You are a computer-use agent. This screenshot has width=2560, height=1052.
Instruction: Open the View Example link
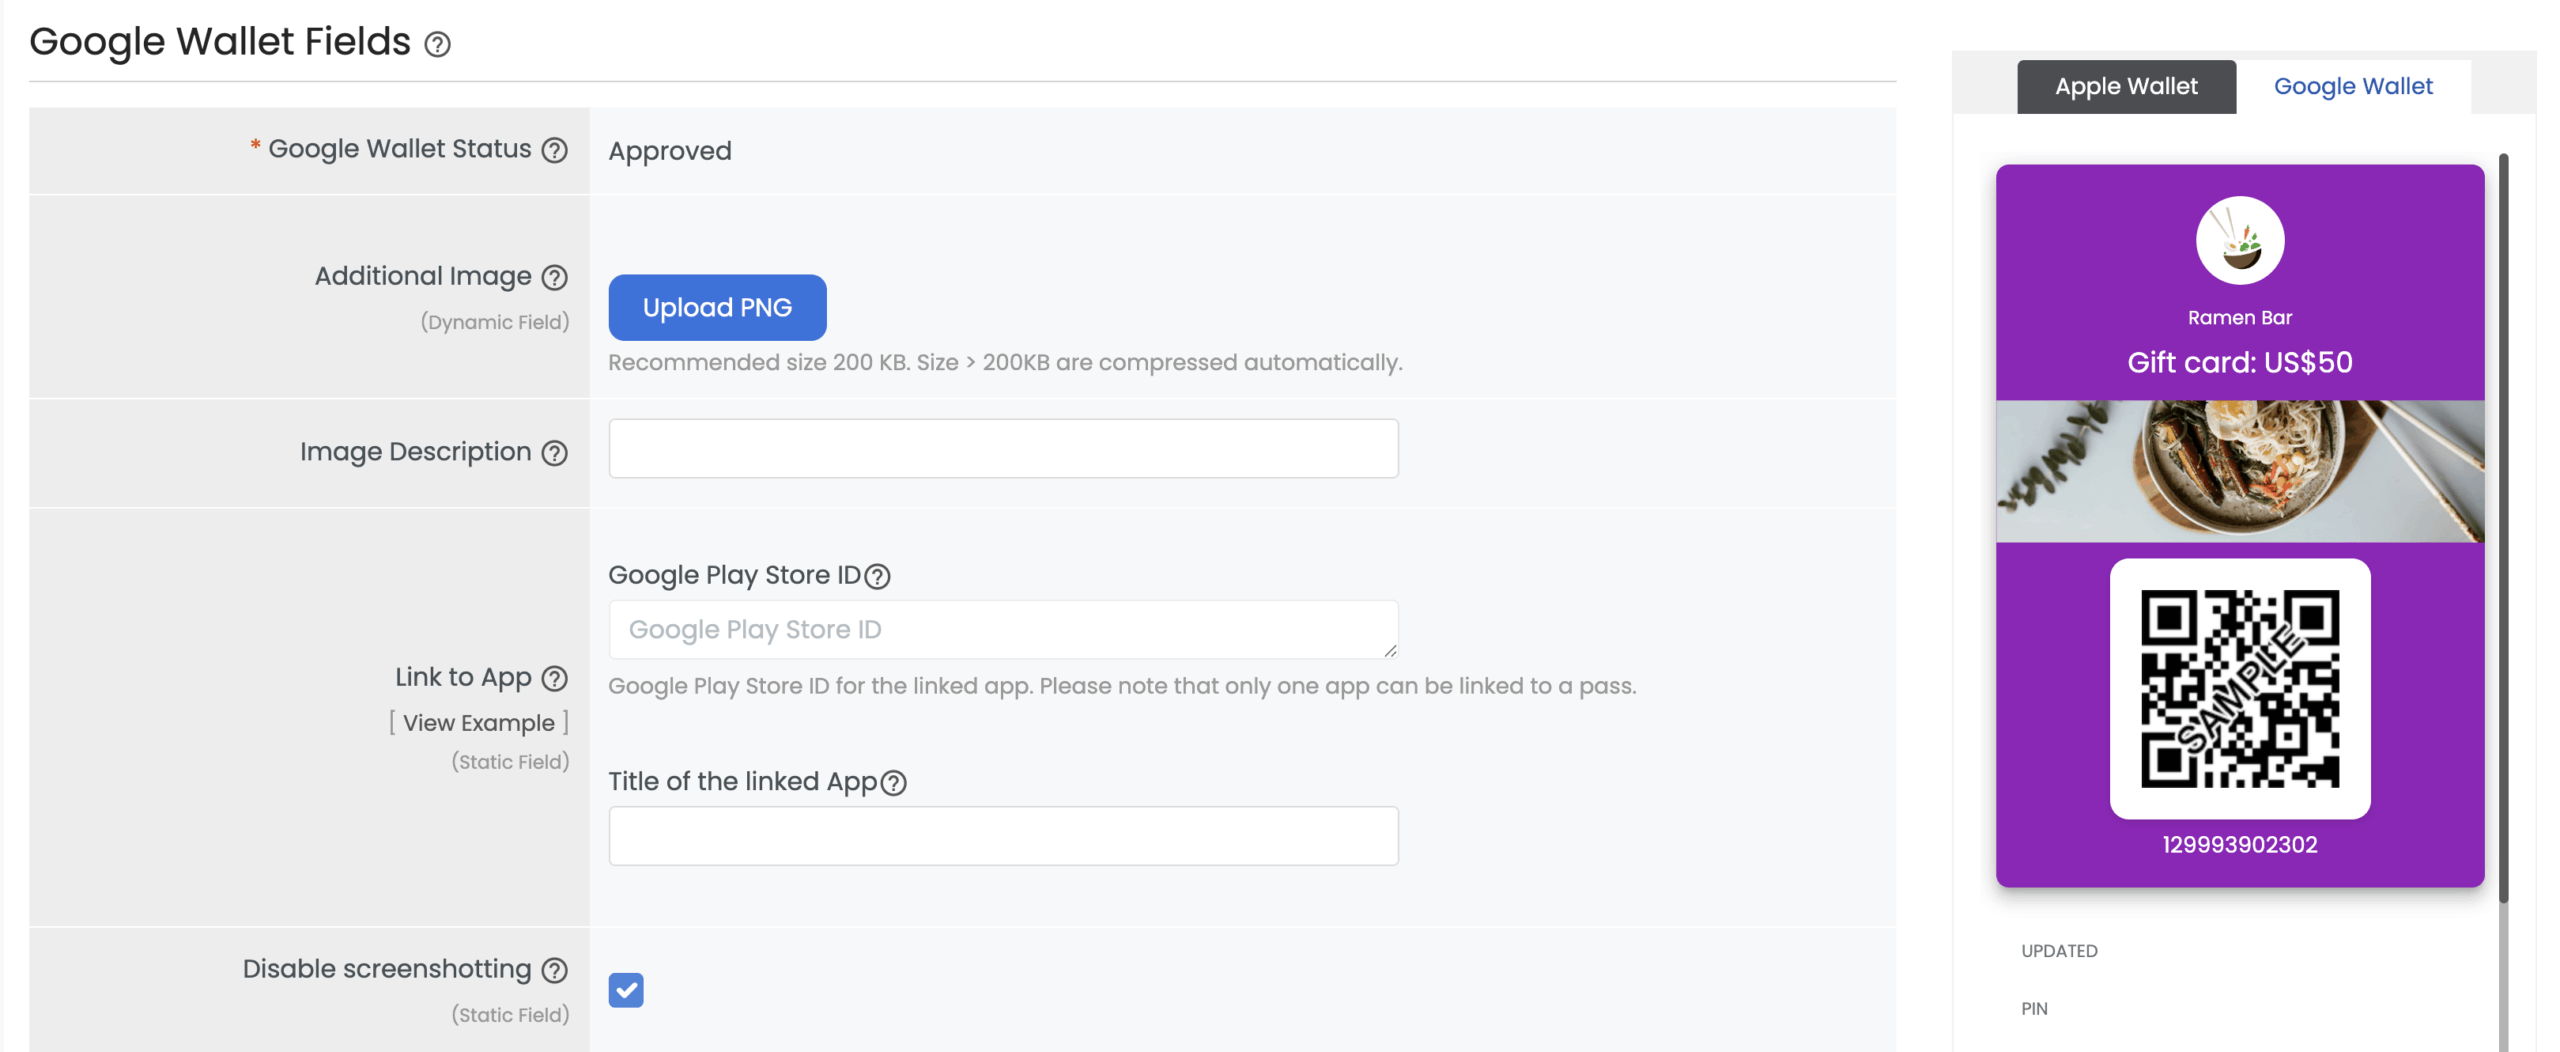(x=480, y=722)
